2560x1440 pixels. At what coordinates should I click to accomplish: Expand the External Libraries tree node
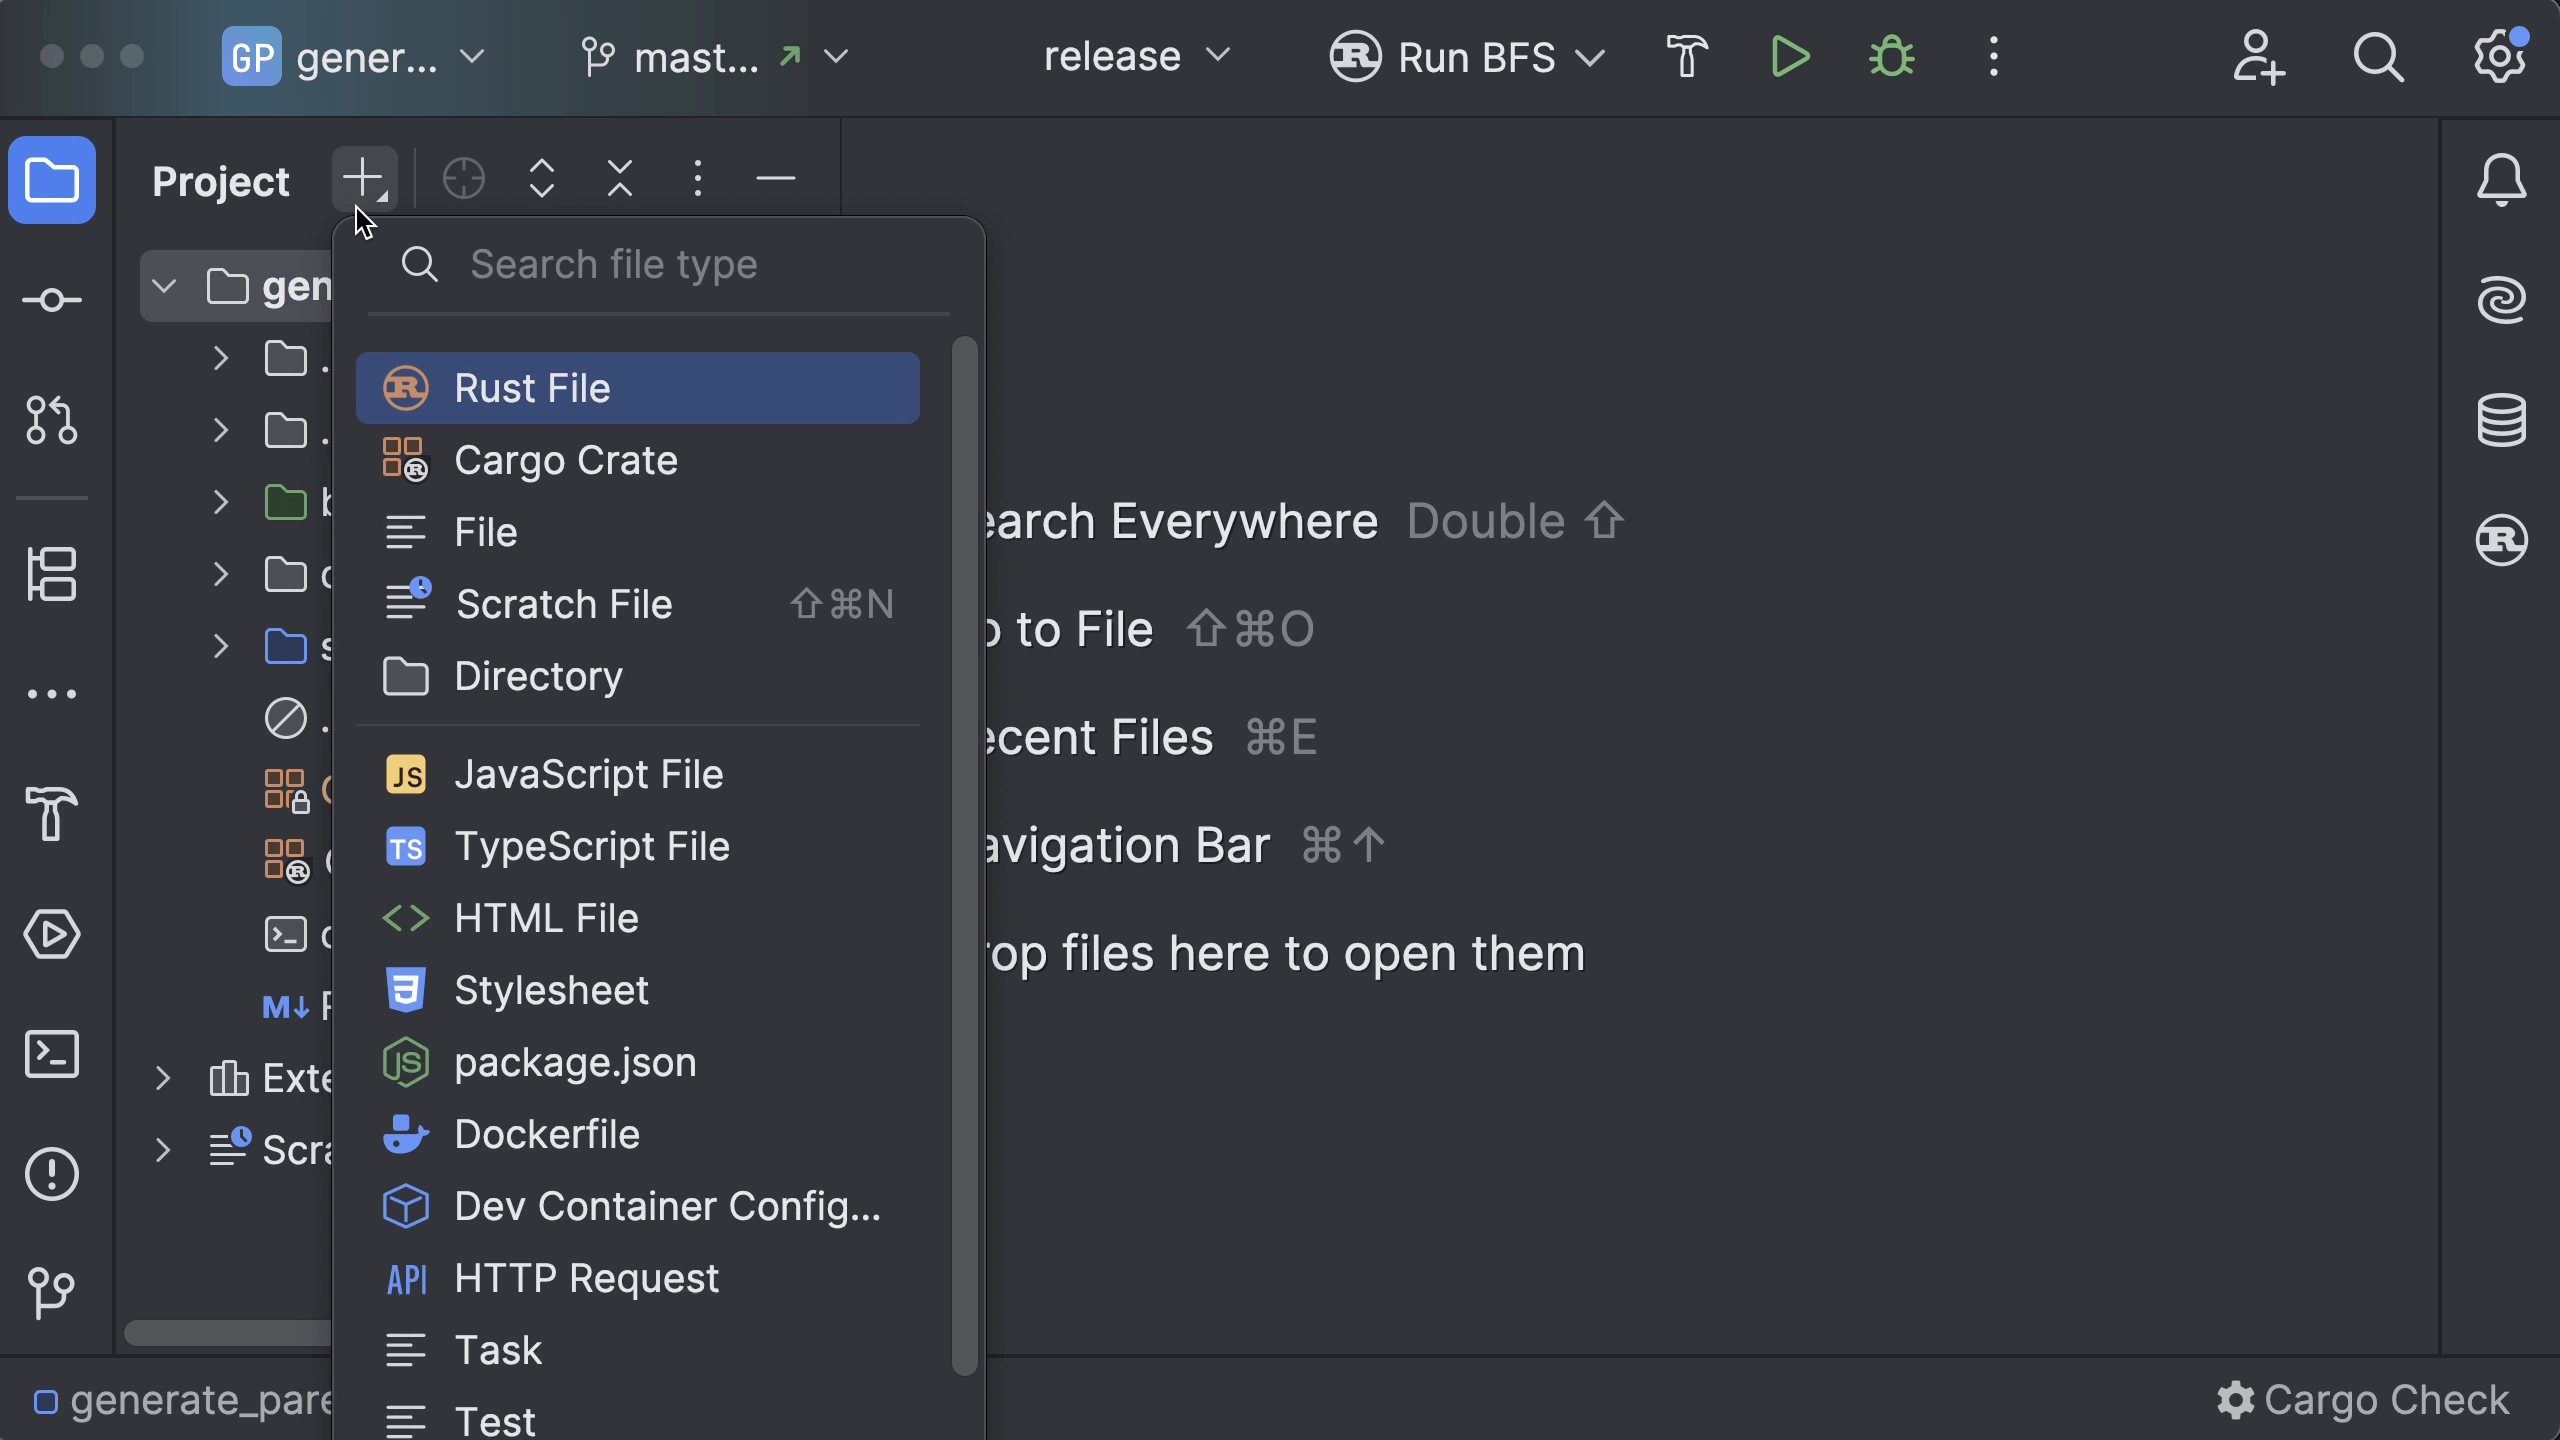[x=163, y=1078]
